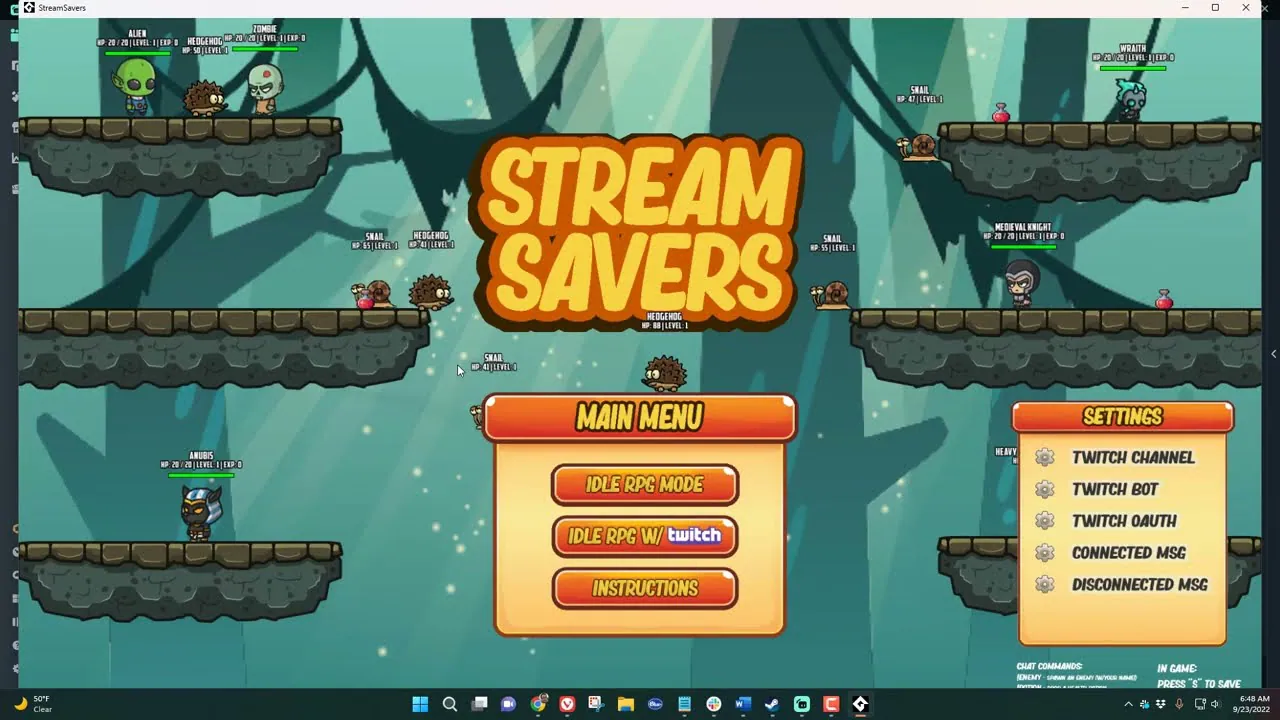Select the Anubis character
This screenshot has width=1280, height=720.
(200, 511)
